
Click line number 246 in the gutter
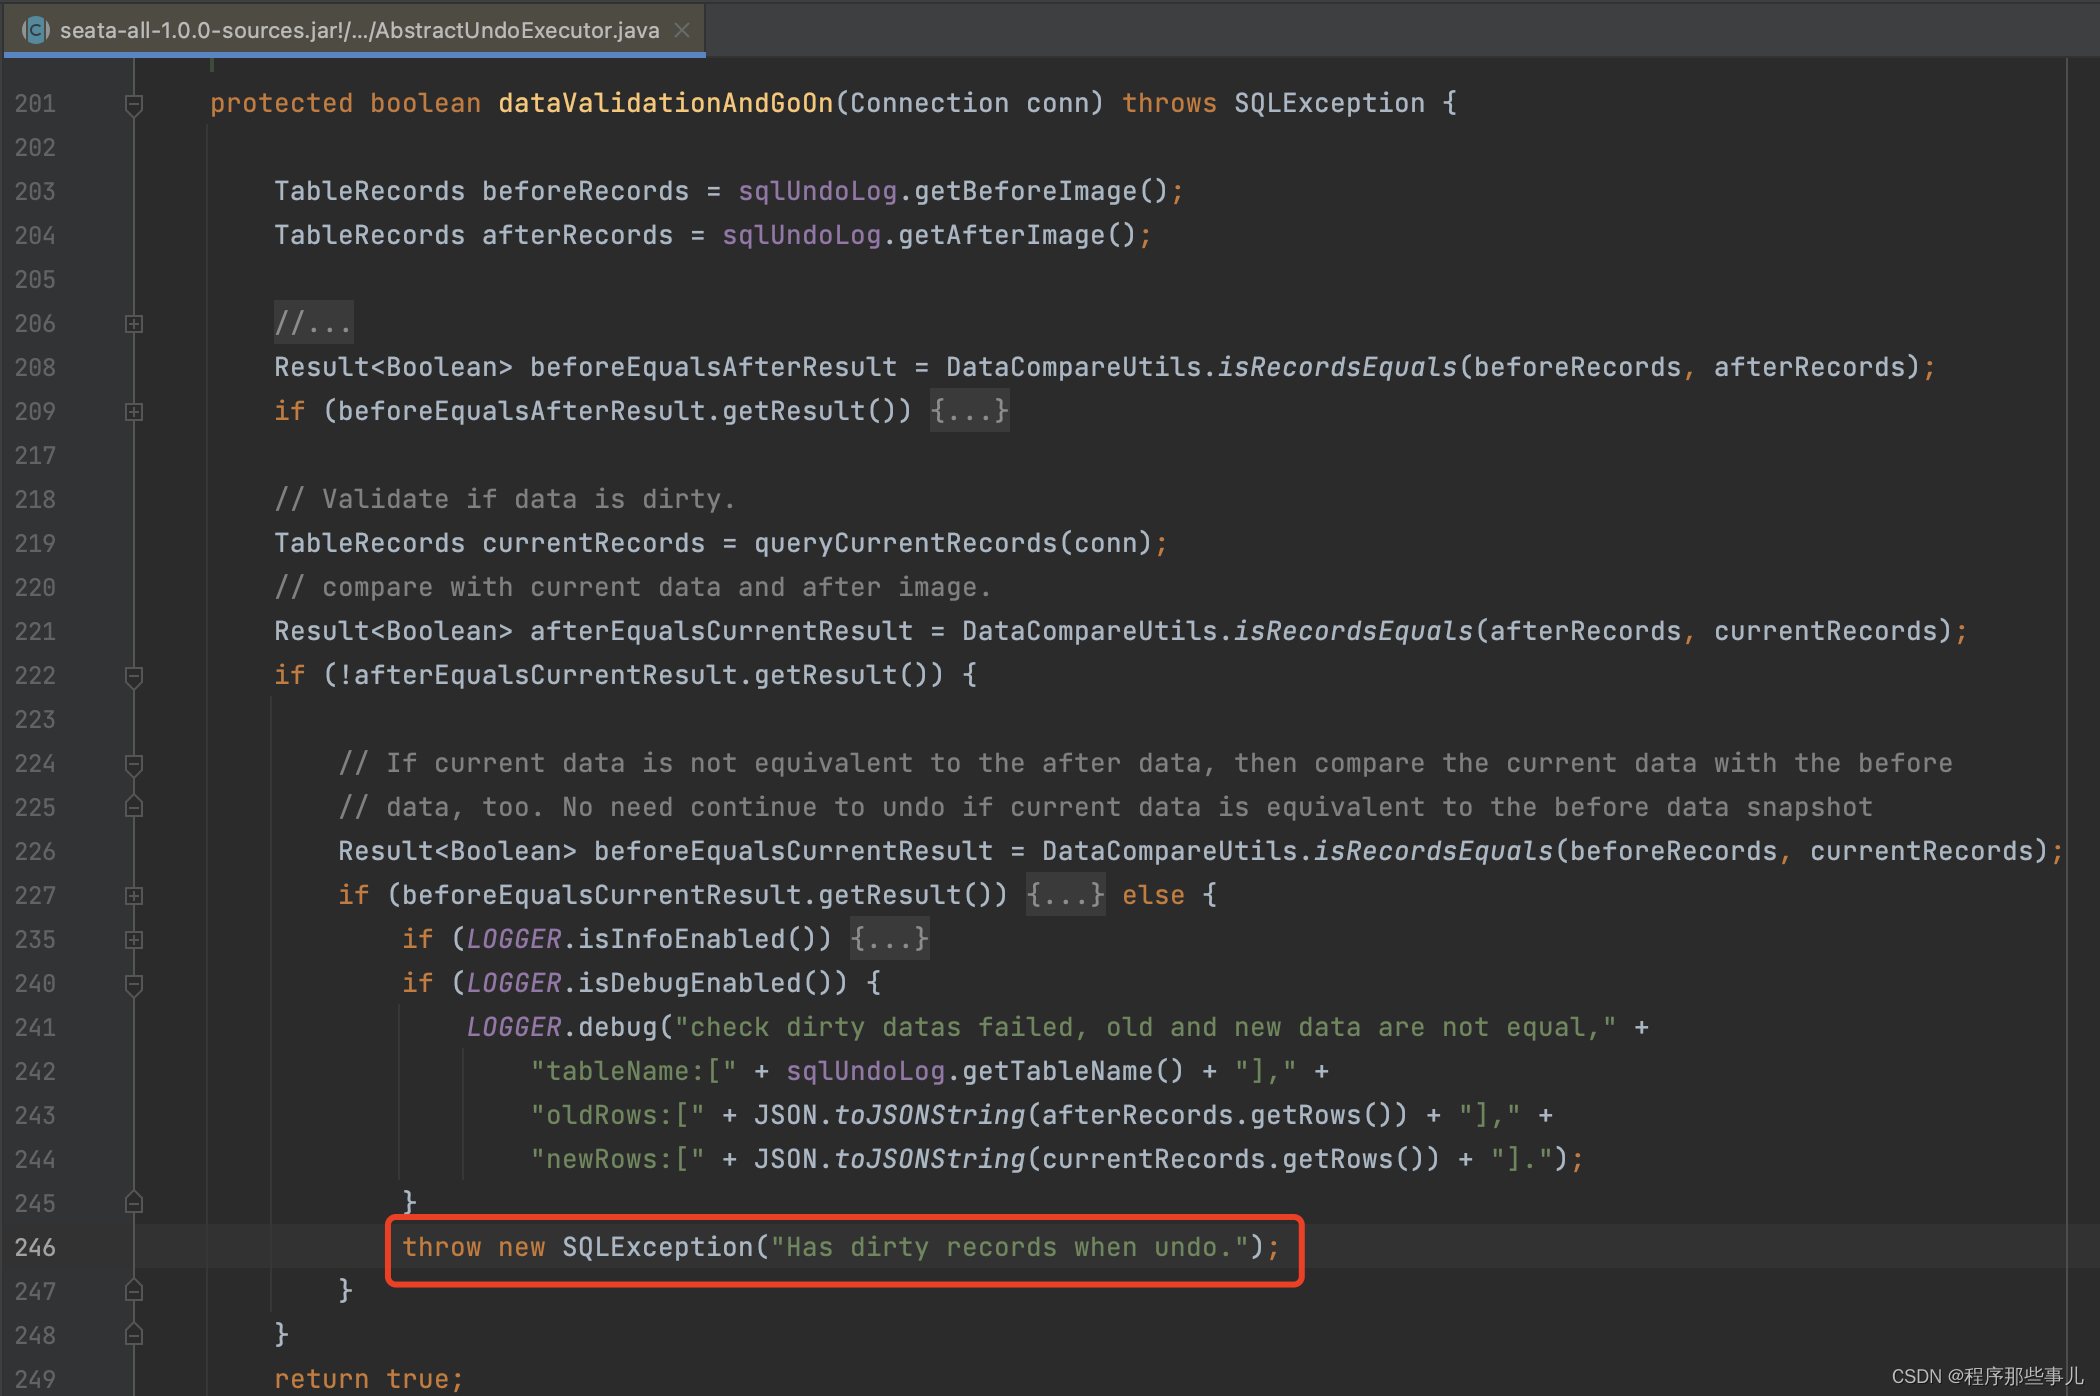click(x=36, y=1247)
